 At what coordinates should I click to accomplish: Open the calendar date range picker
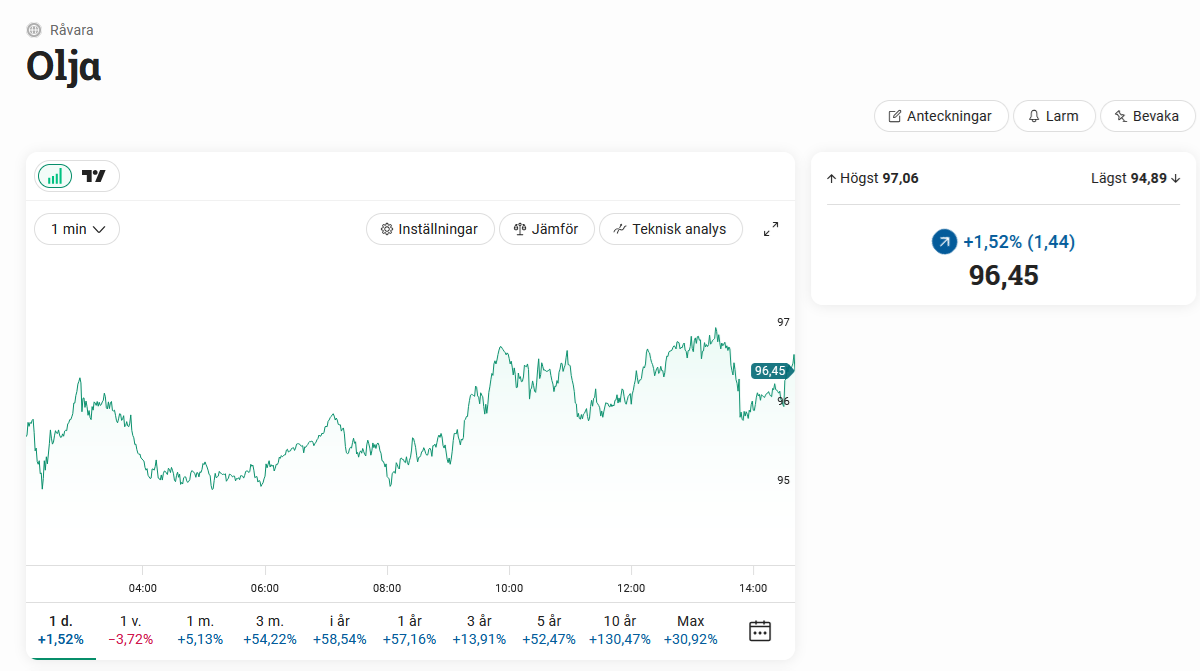click(x=760, y=630)
